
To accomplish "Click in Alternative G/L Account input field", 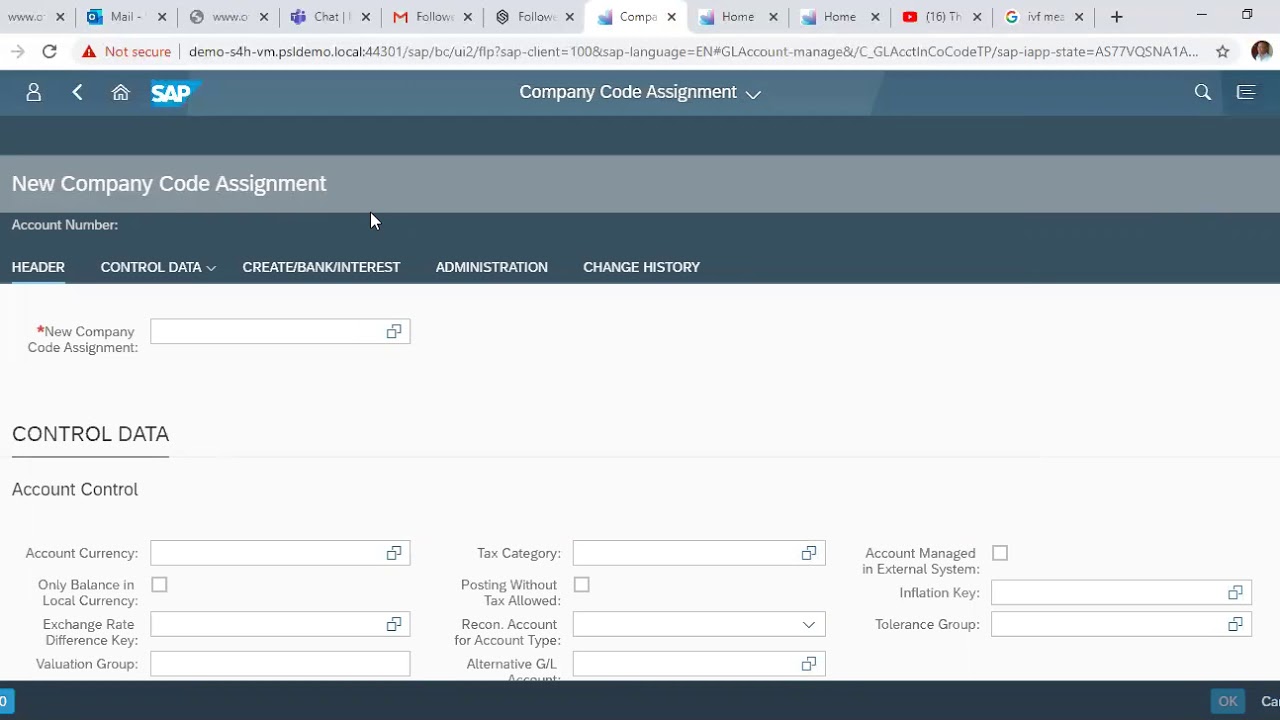I will [699, 664].
